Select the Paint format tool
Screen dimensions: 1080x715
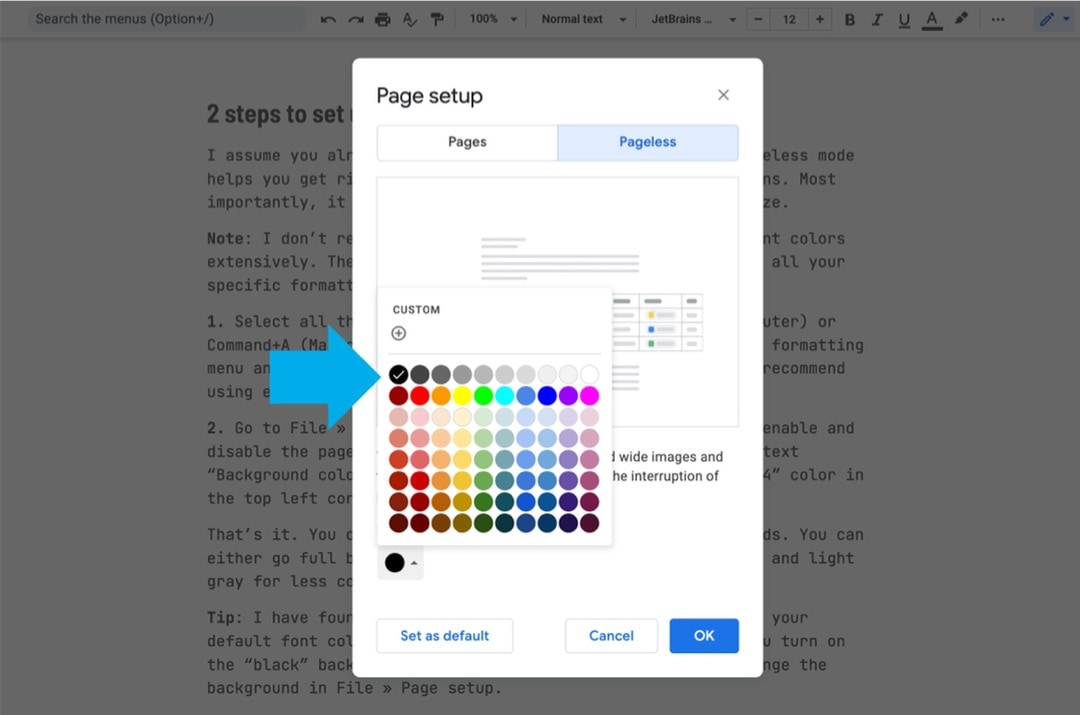437,18
